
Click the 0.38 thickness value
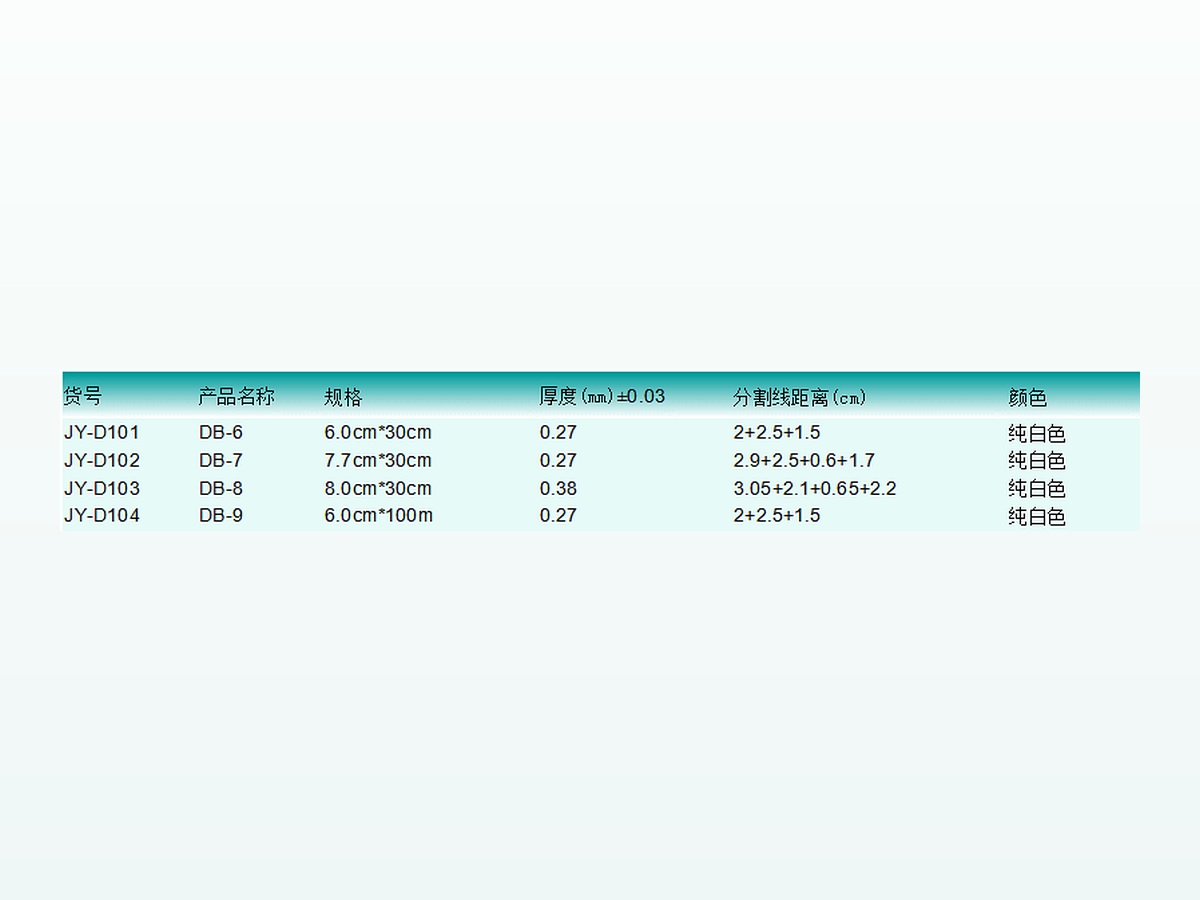pos(558,489)
